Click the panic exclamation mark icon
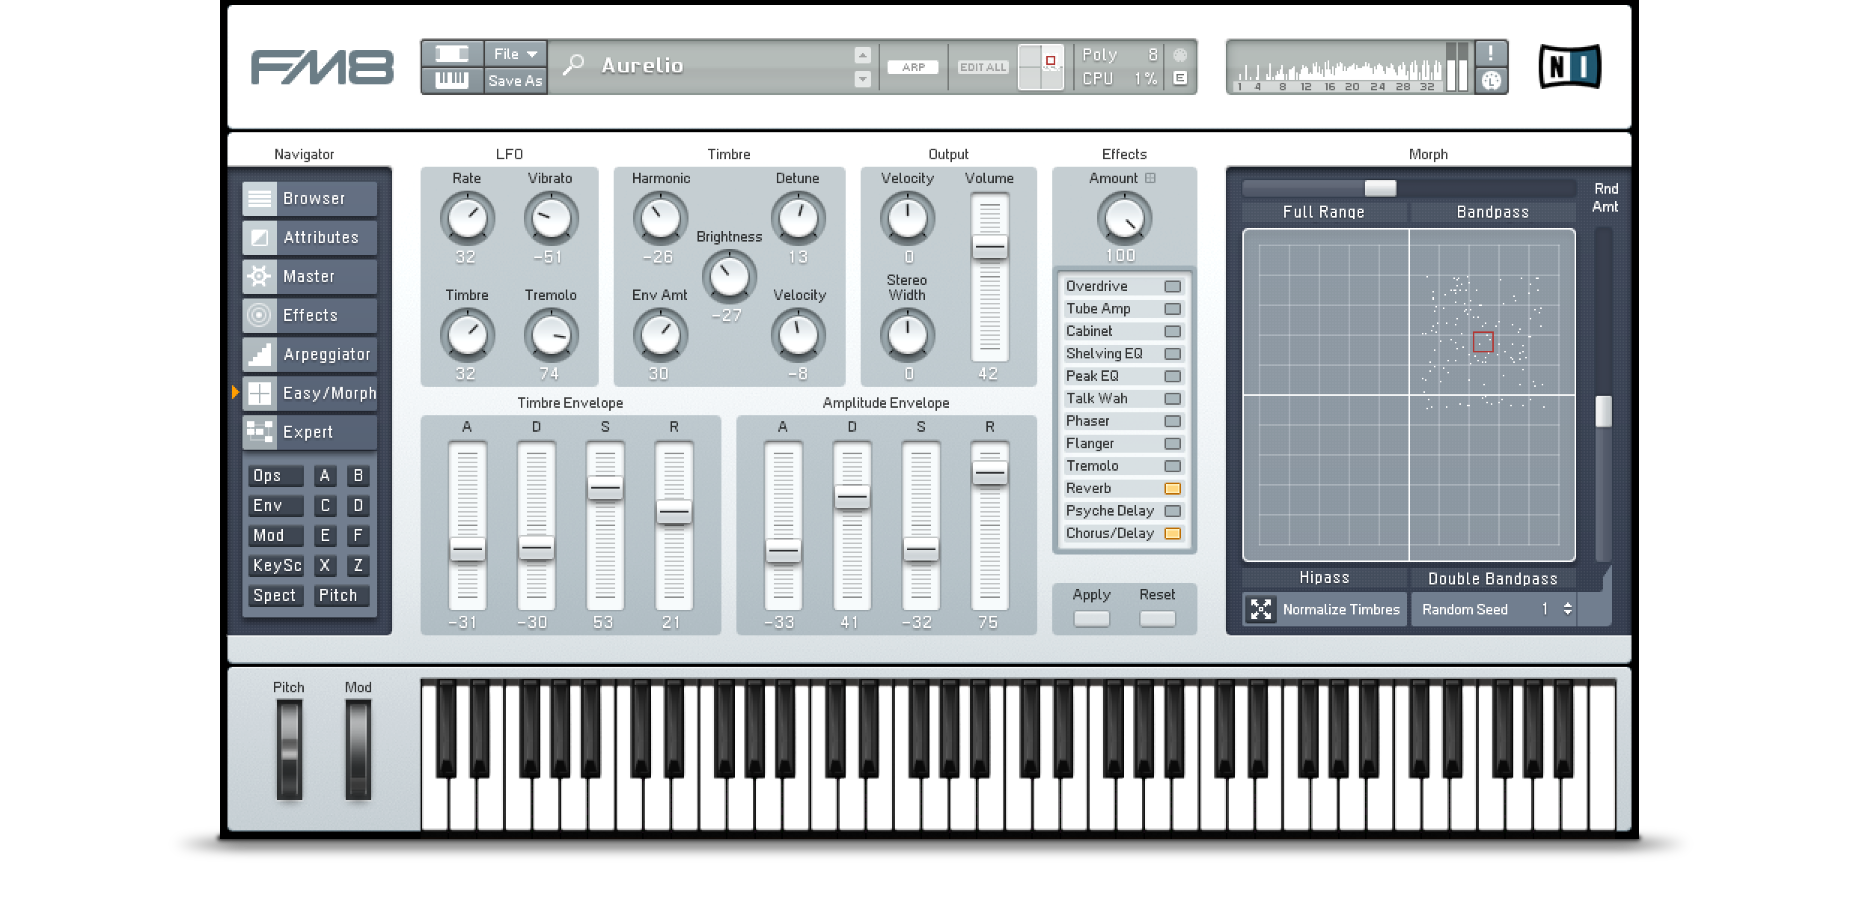Image resolution: width=1860 pixels, height=913 pixels. click(1491, 54)
